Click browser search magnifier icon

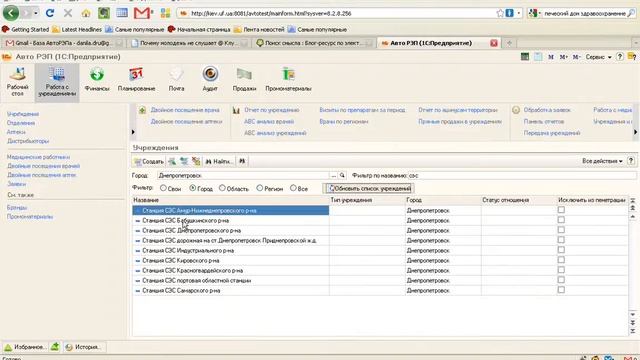[631, 13]
